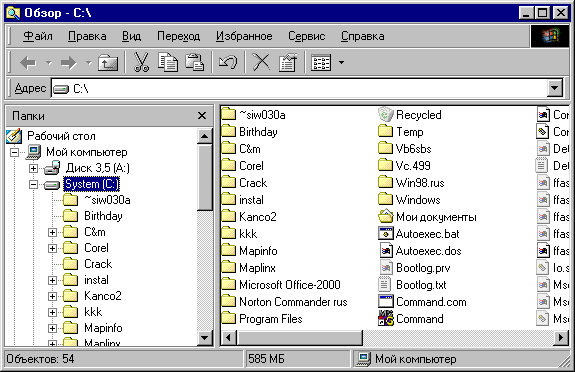Select Crack folder in the tree
Viewport: 575px width, 372px height.
tap(98, 264)
